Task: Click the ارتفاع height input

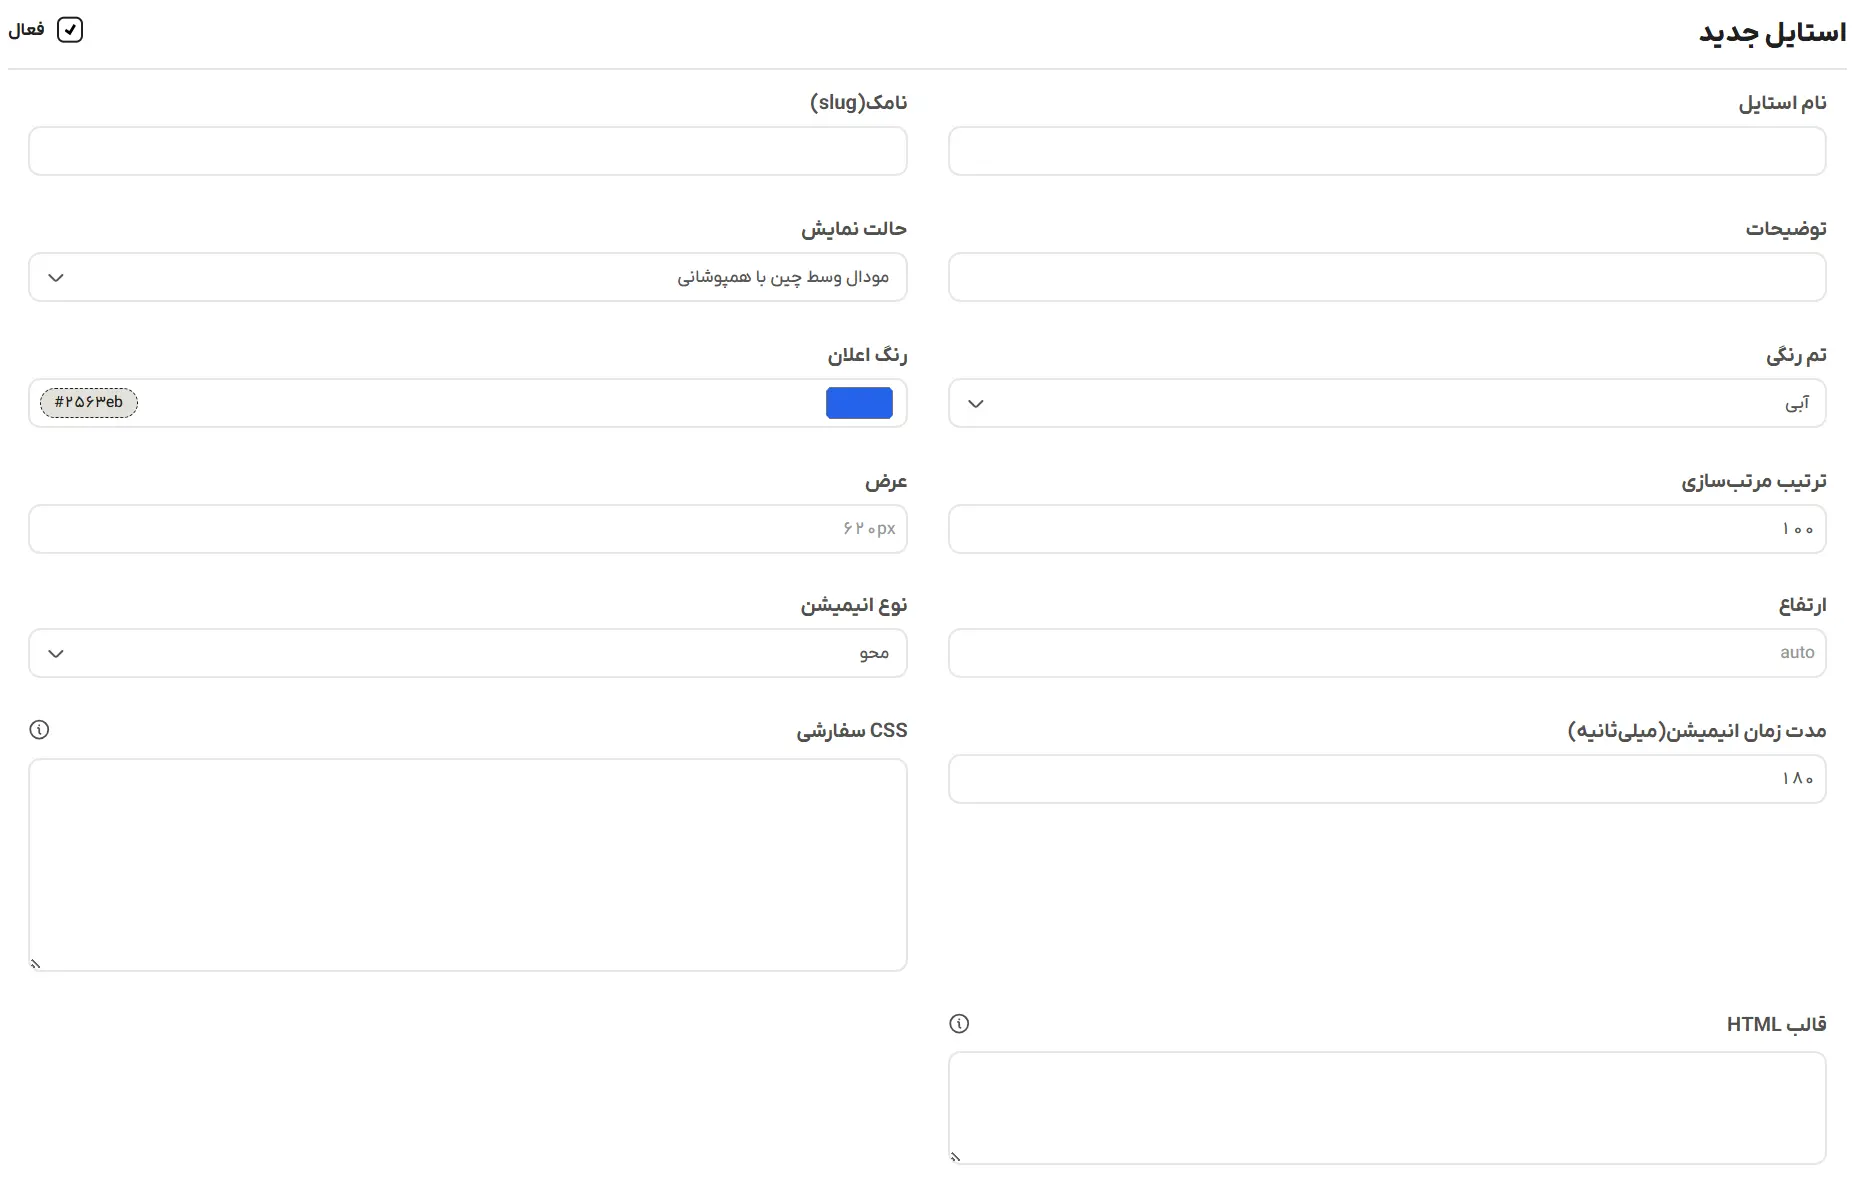Action: click(x=1387, y=653)
